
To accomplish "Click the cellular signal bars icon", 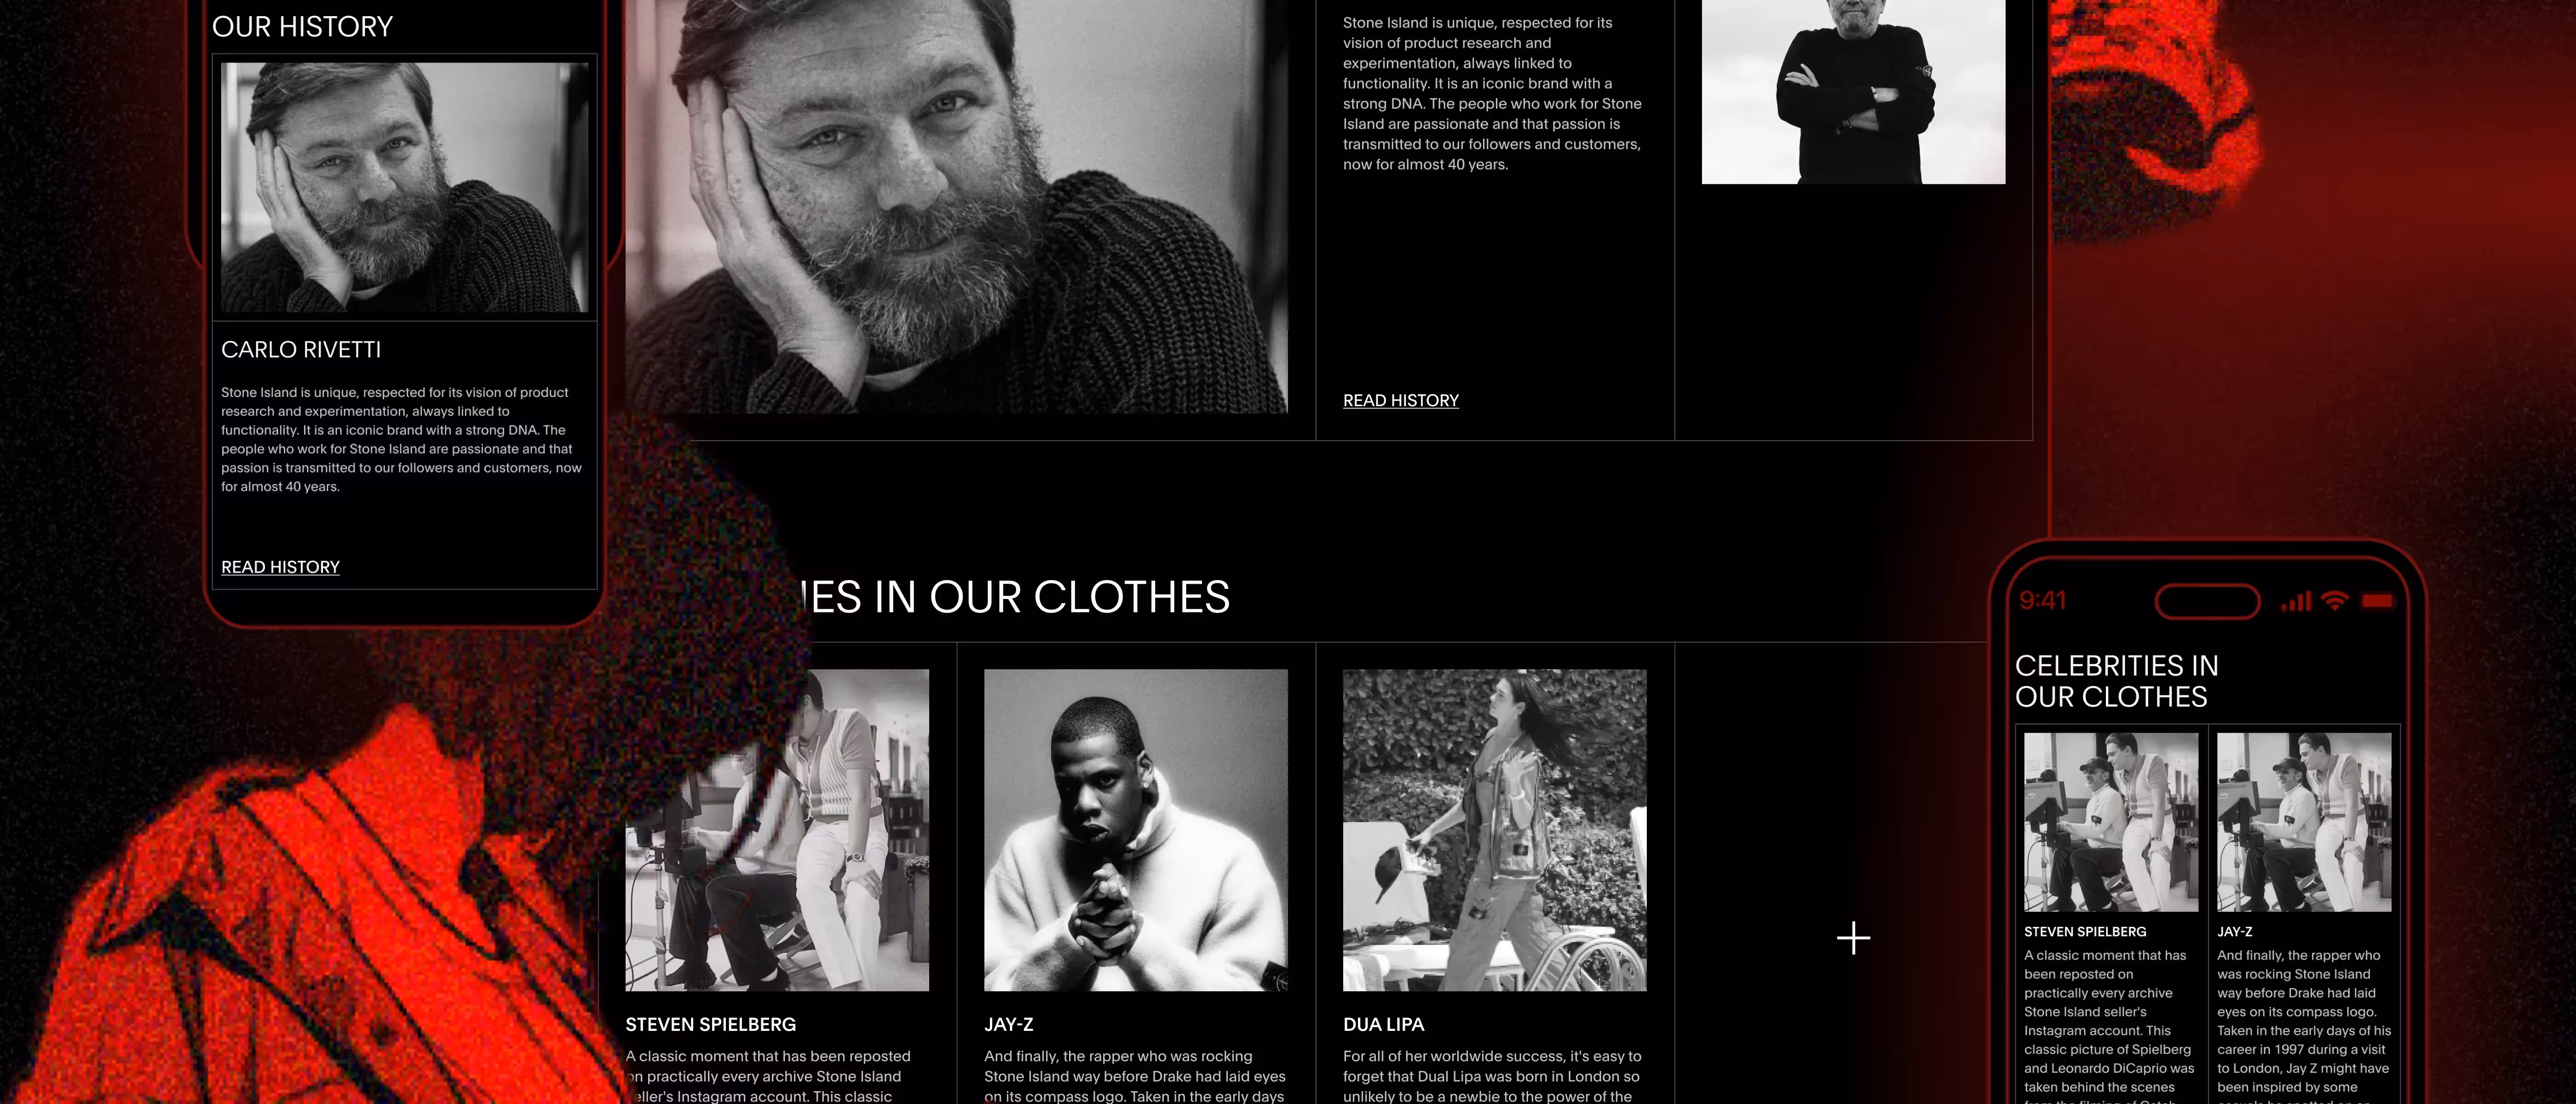I will [2295, 601].
